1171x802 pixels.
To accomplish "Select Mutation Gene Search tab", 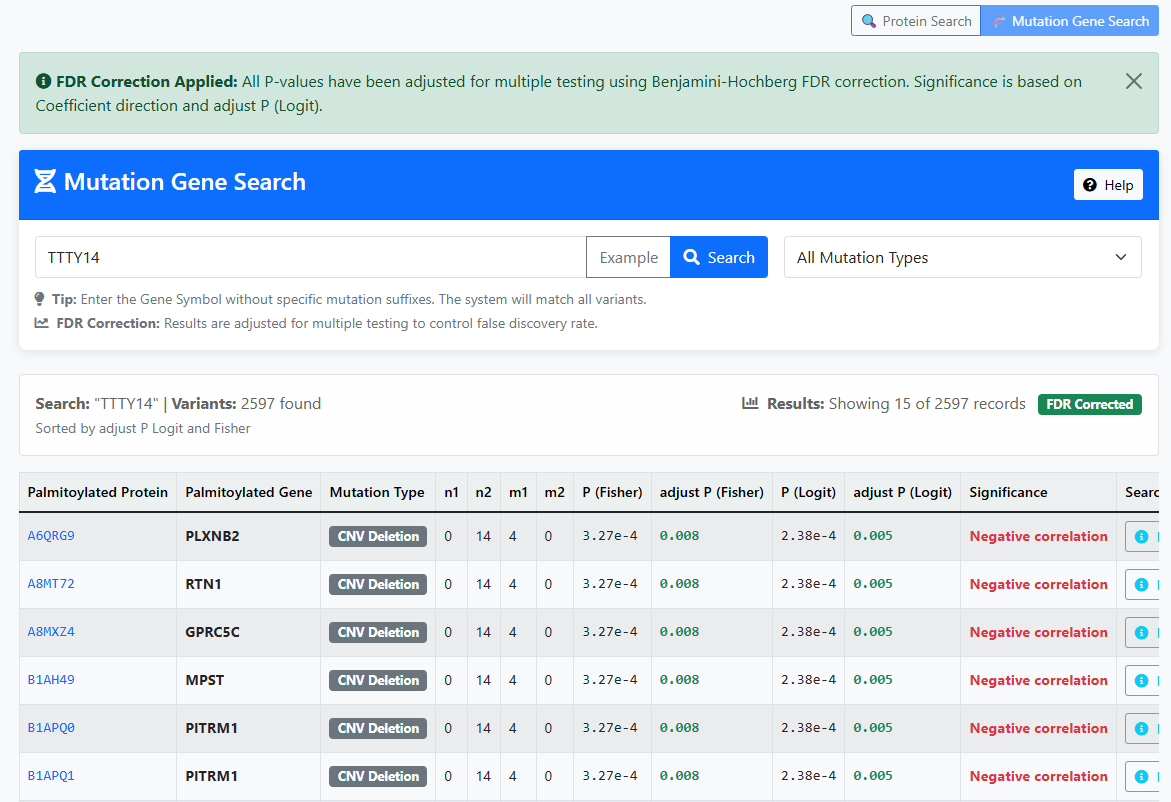I will coord(1069,21).
